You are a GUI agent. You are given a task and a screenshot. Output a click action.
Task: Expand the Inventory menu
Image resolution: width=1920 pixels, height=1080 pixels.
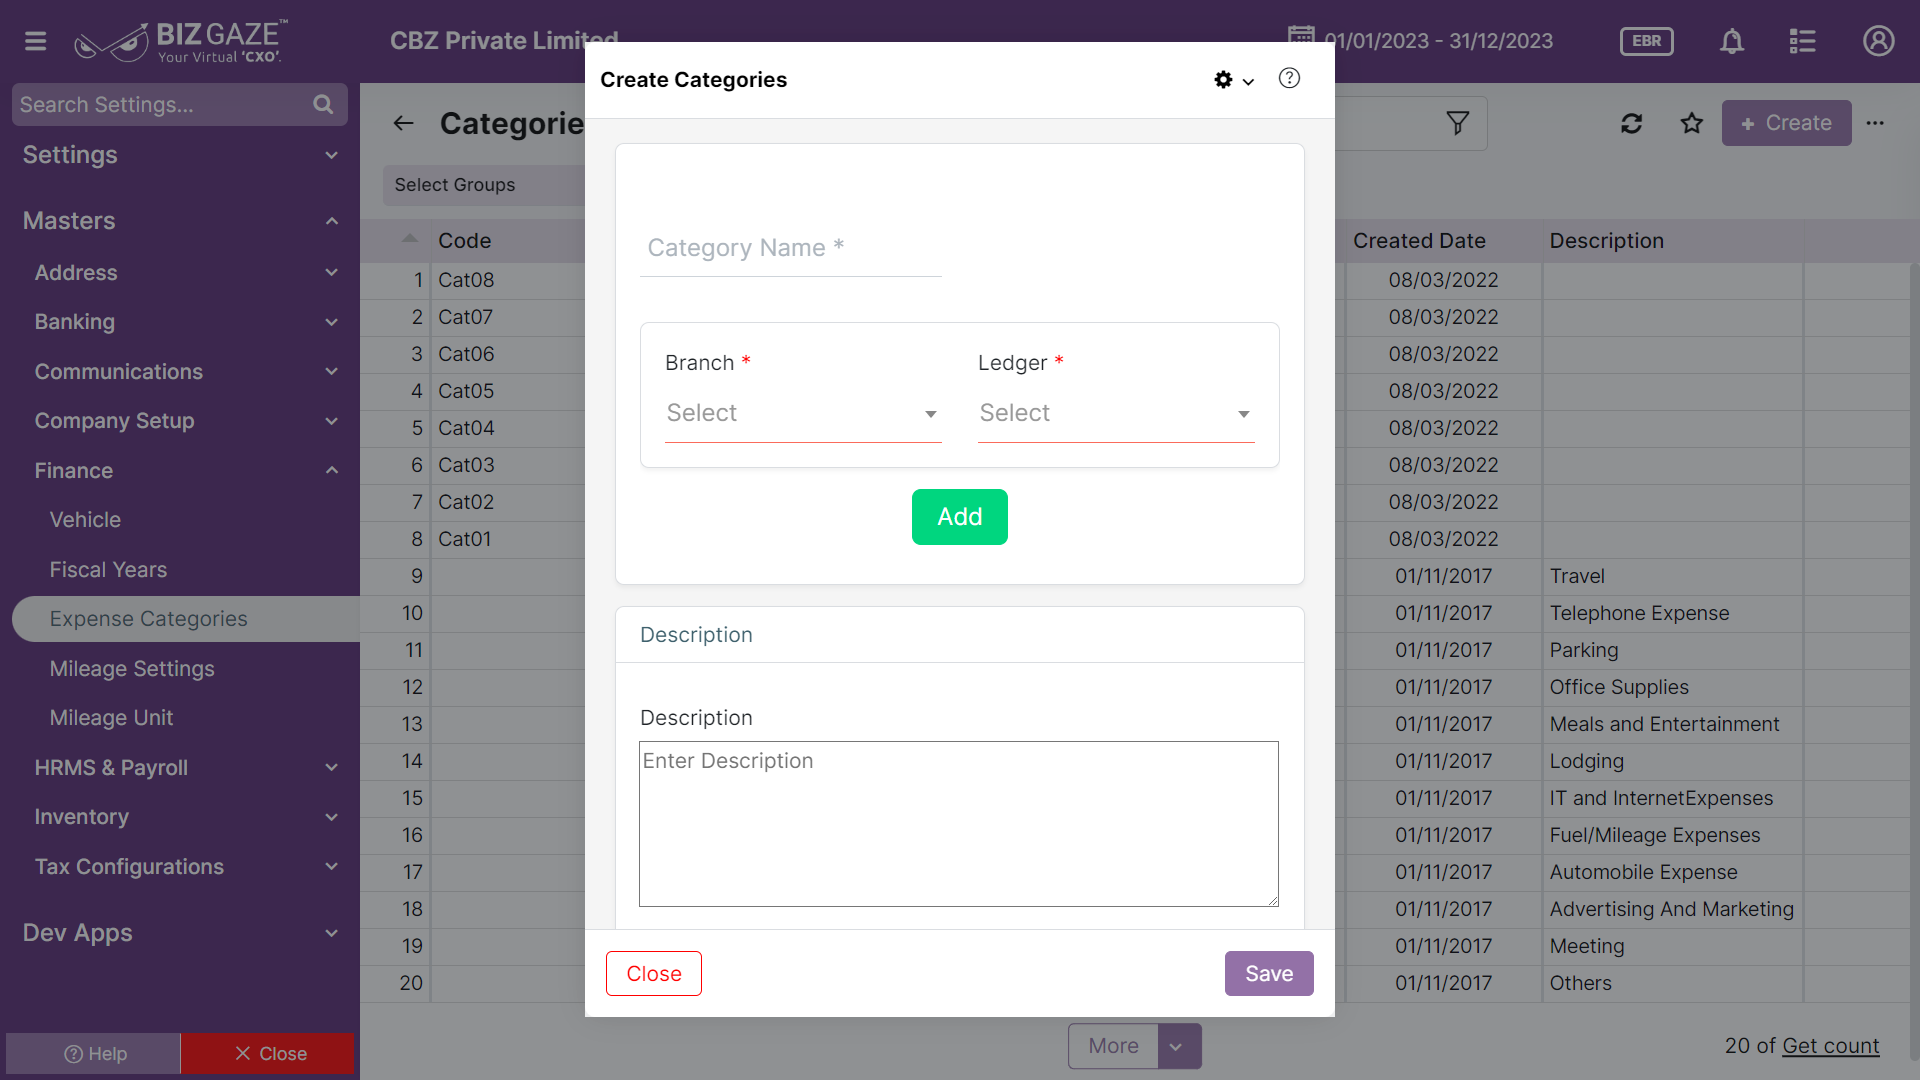pyautogui.click(x=332, y=817)
